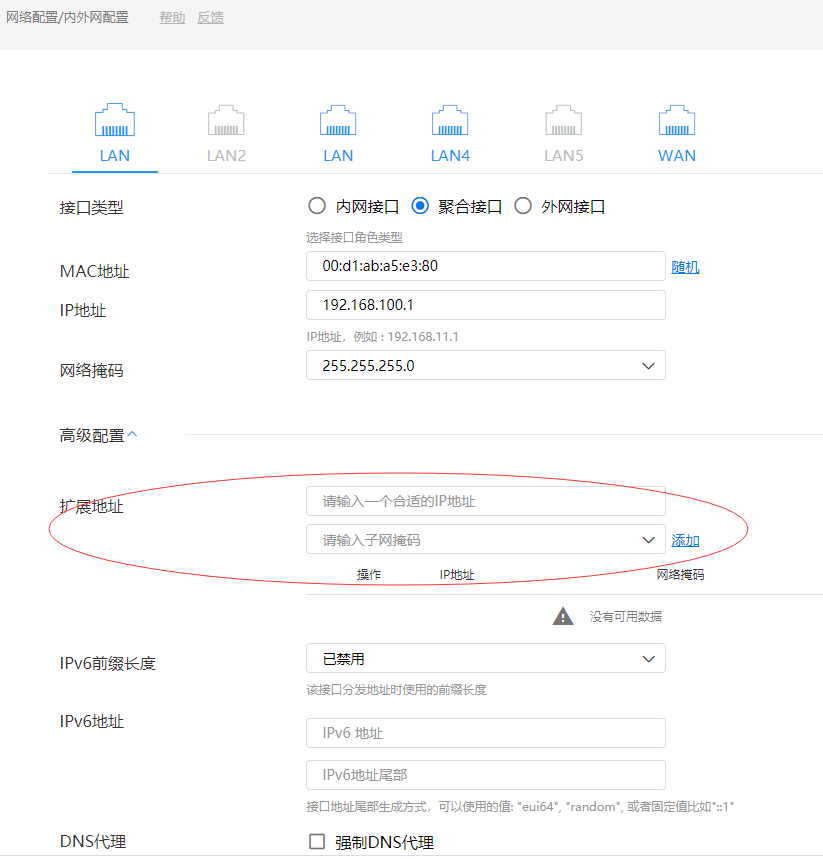Click the IP地址 field containing 192.168.100.1

(486, 305)
